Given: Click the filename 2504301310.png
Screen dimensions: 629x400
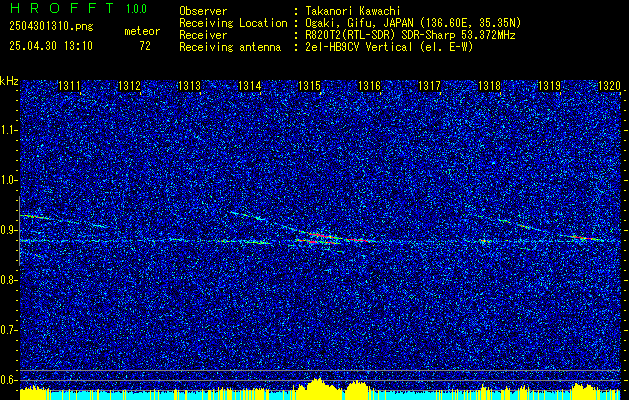Looking at the screenshot, I should click(51, 27).
